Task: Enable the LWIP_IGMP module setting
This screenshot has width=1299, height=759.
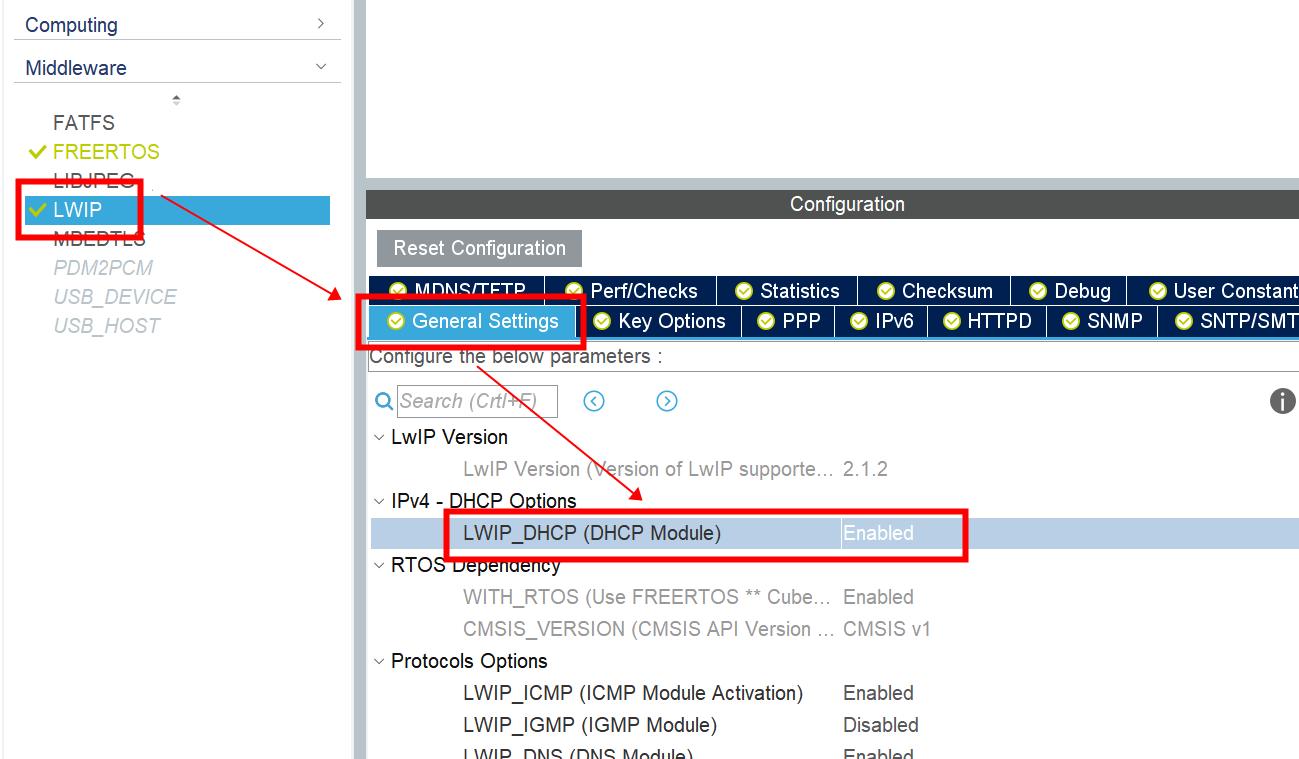Action: 881,724
